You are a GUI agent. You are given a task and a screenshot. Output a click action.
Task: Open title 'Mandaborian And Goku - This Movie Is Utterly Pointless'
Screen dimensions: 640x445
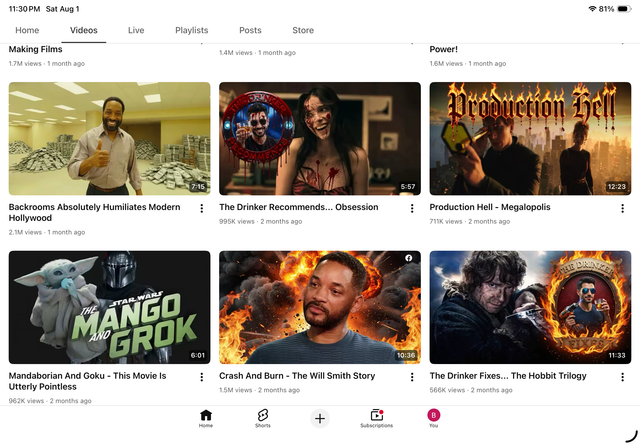click(87, 381)
